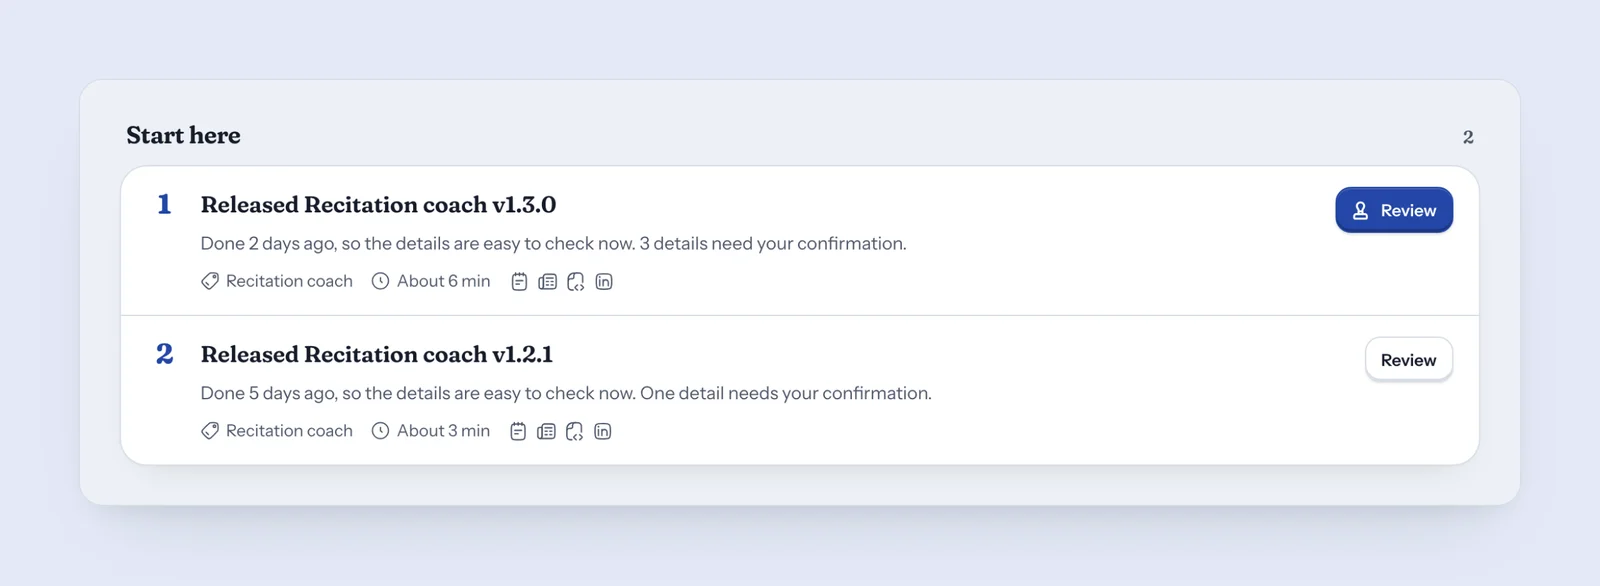The image size is (1600, 586).
Task: Click the Start here heading
Action: click(x=183, y=135)
